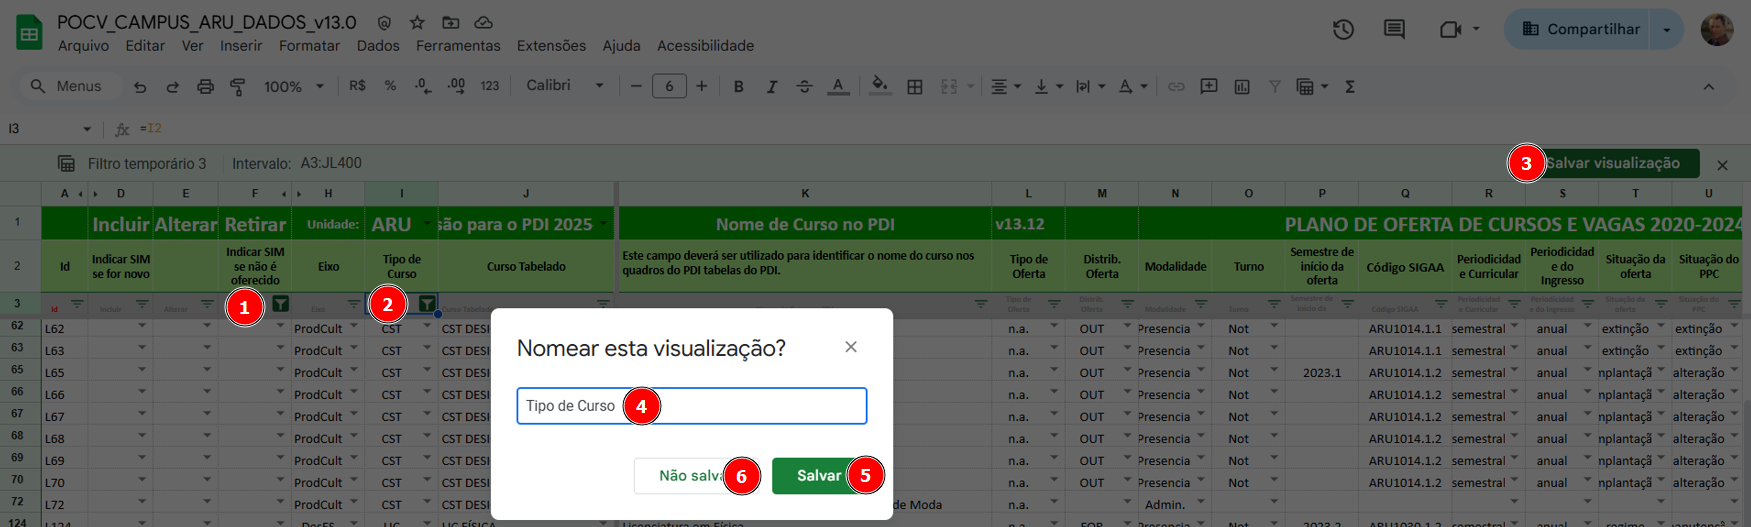The height and width of the screenshot is (527, 1751).
Task: Click the user account avatar
Action: click(1717, 29)
